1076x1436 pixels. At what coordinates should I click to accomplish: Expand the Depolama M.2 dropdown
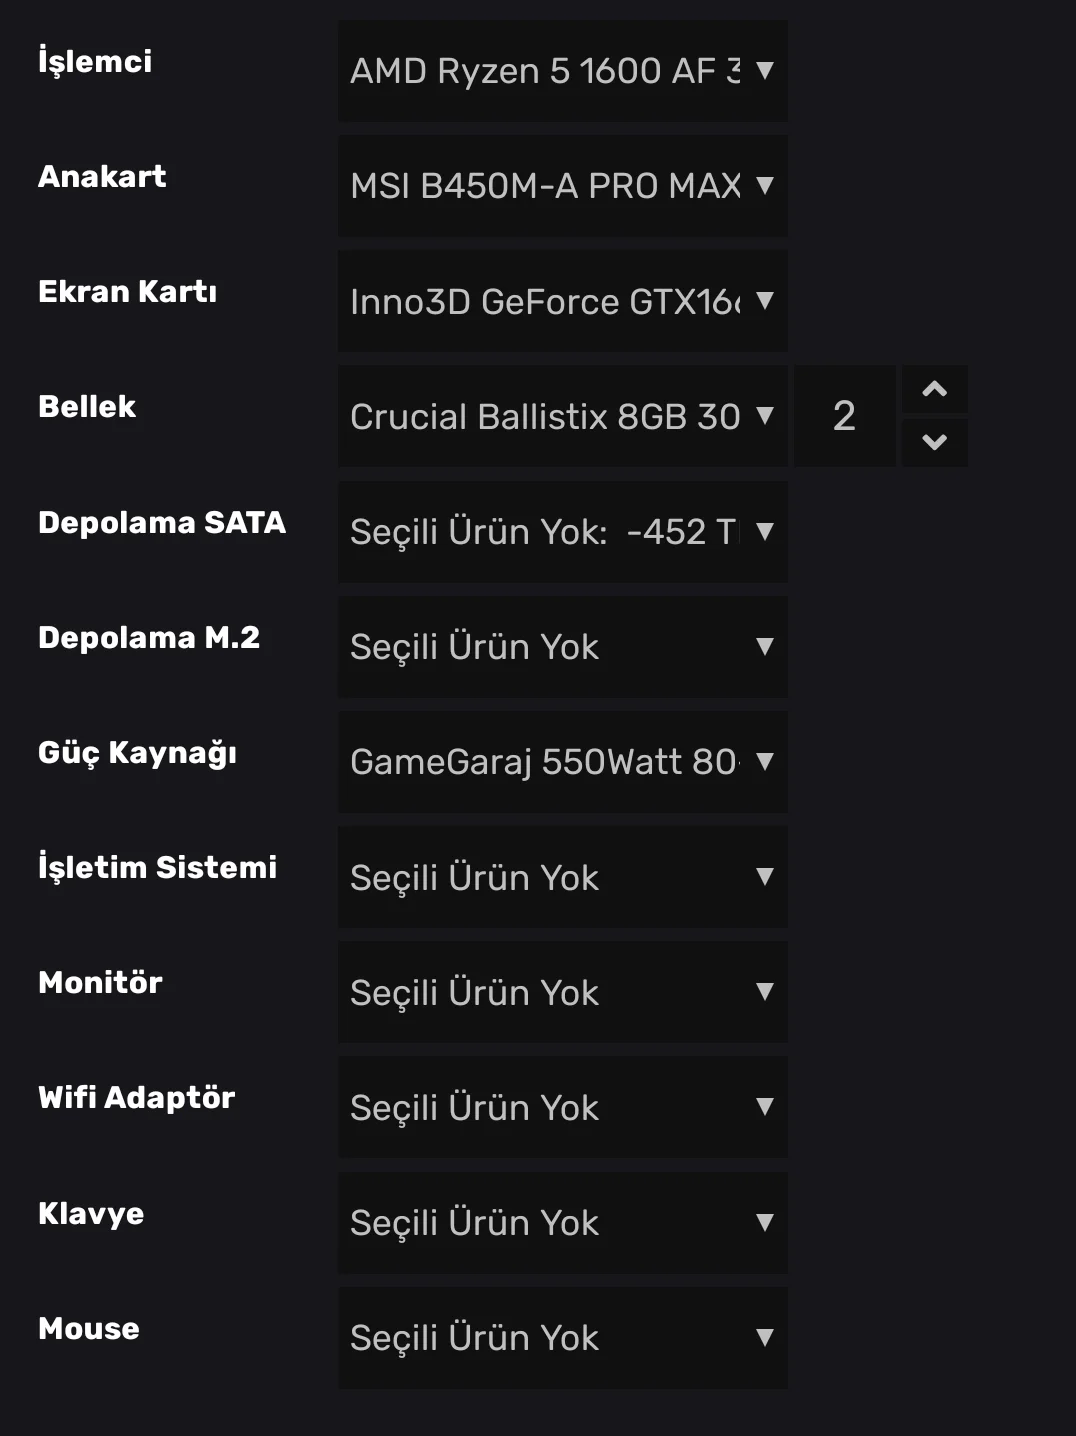[562, 647]
